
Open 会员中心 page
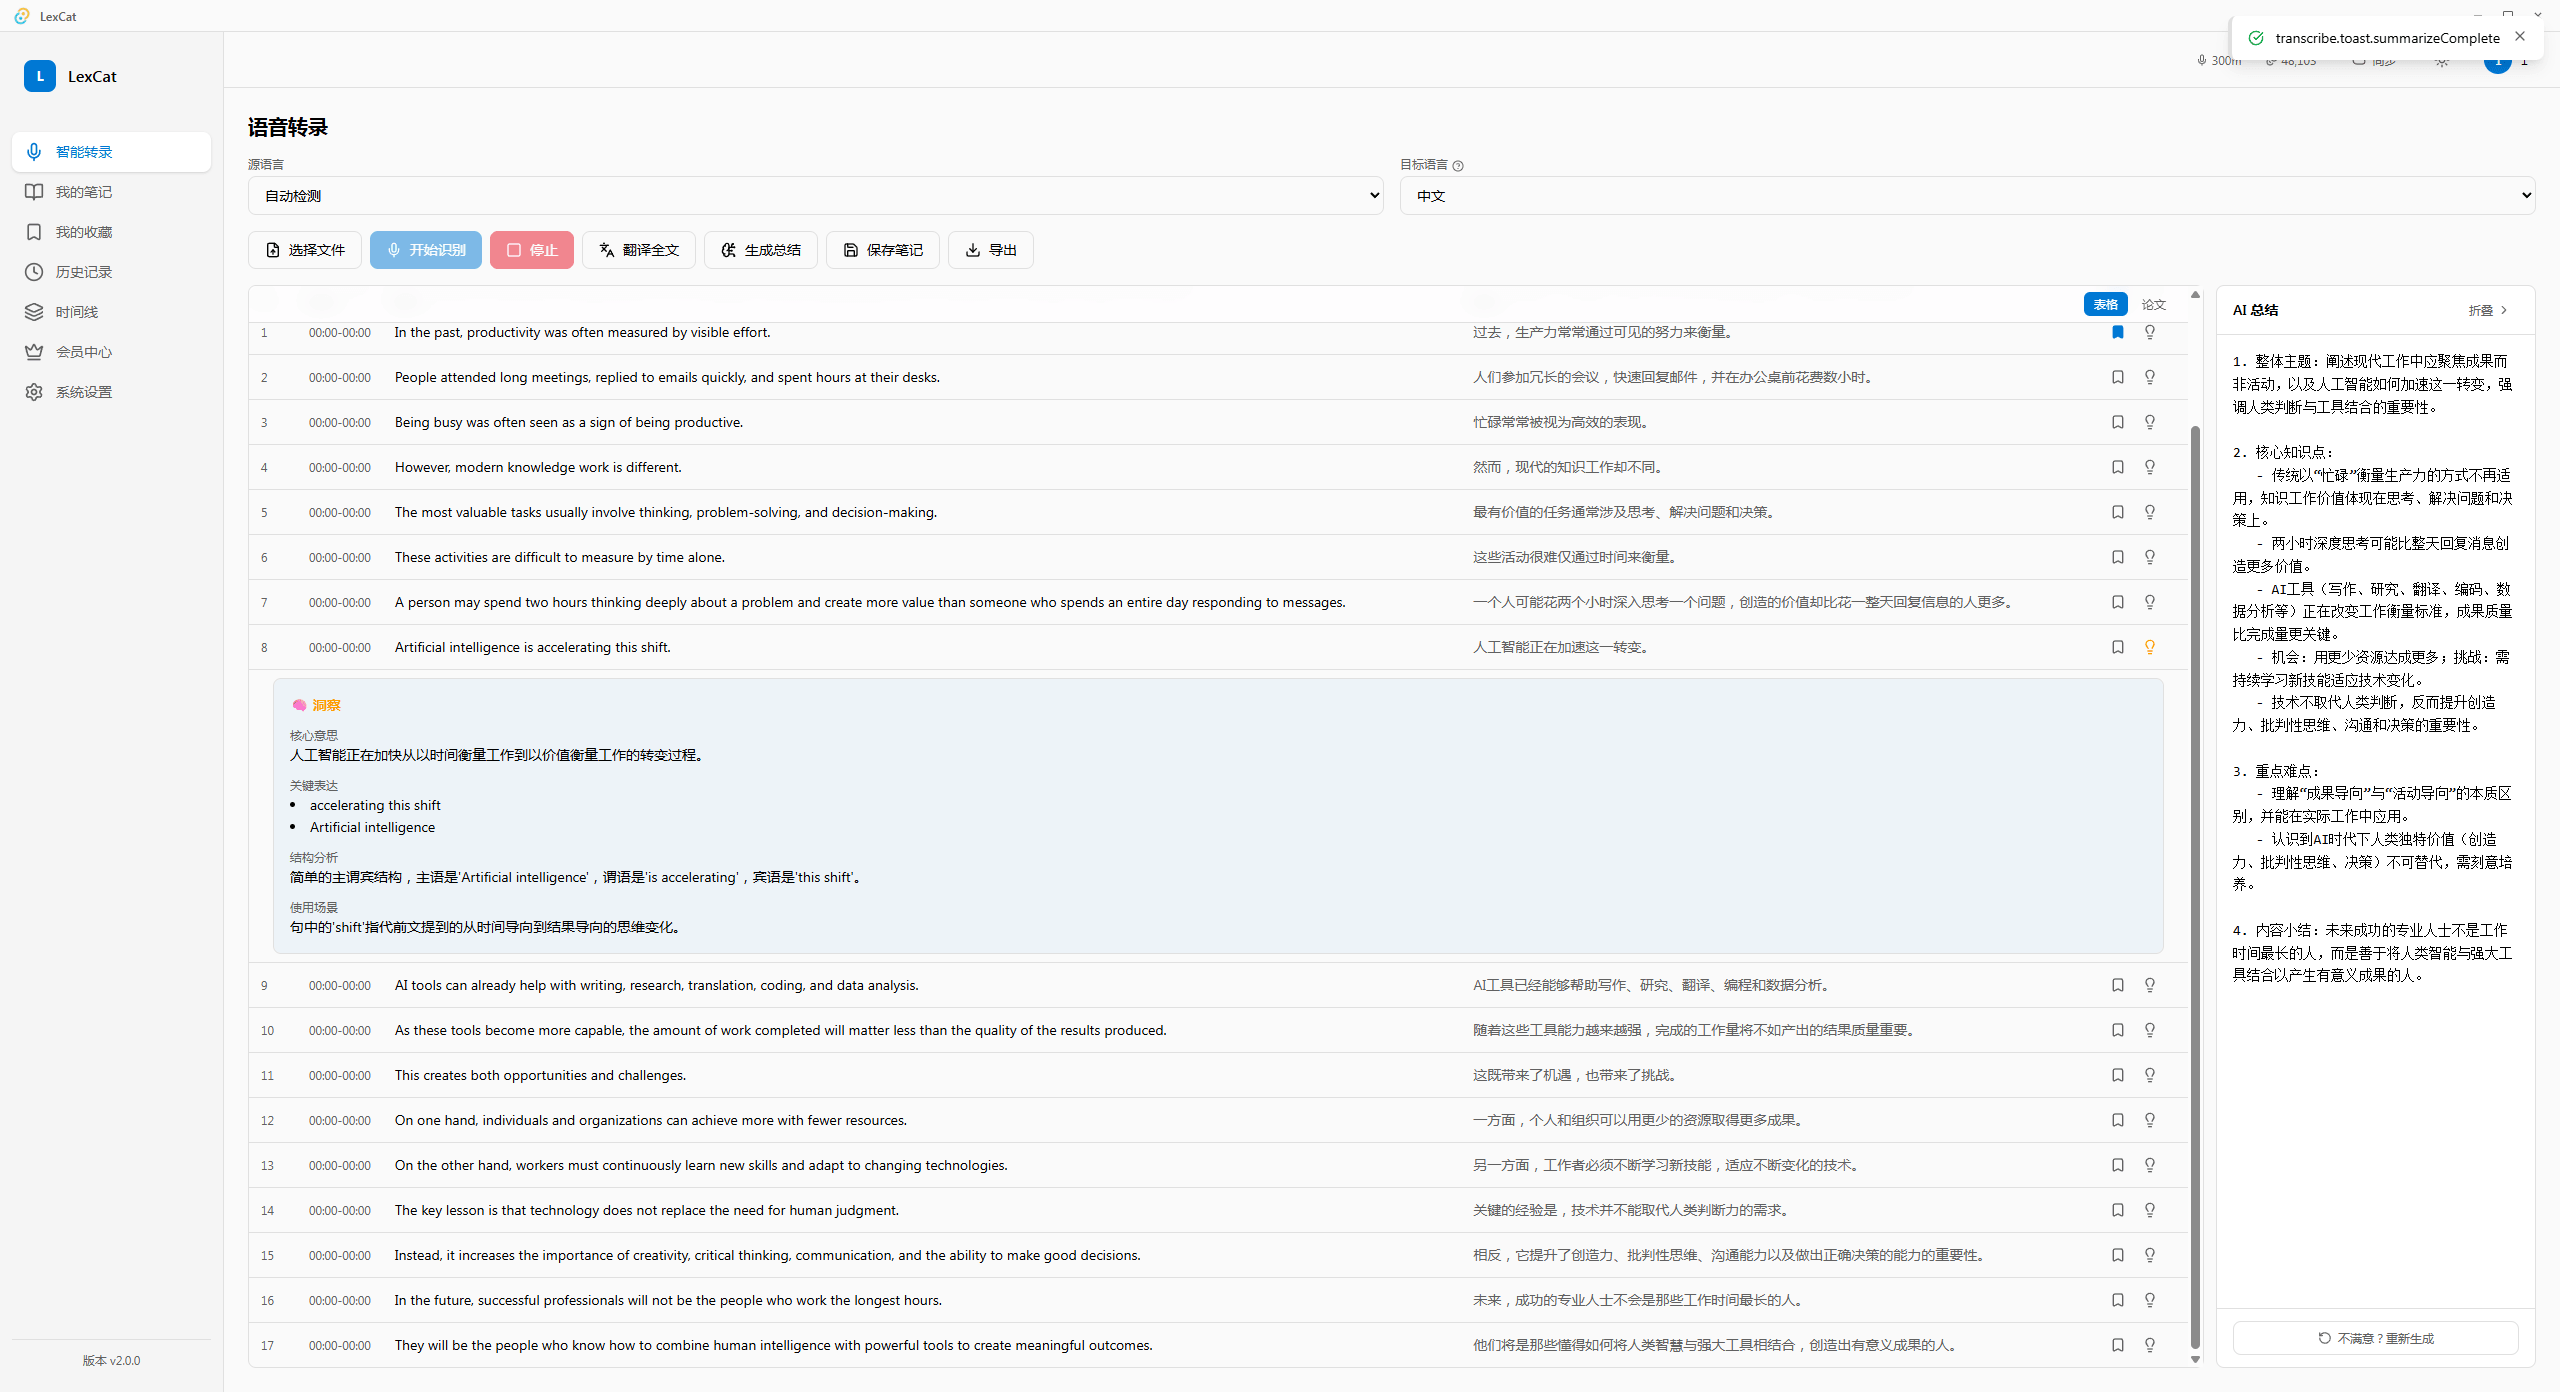[x=111, y=352]
